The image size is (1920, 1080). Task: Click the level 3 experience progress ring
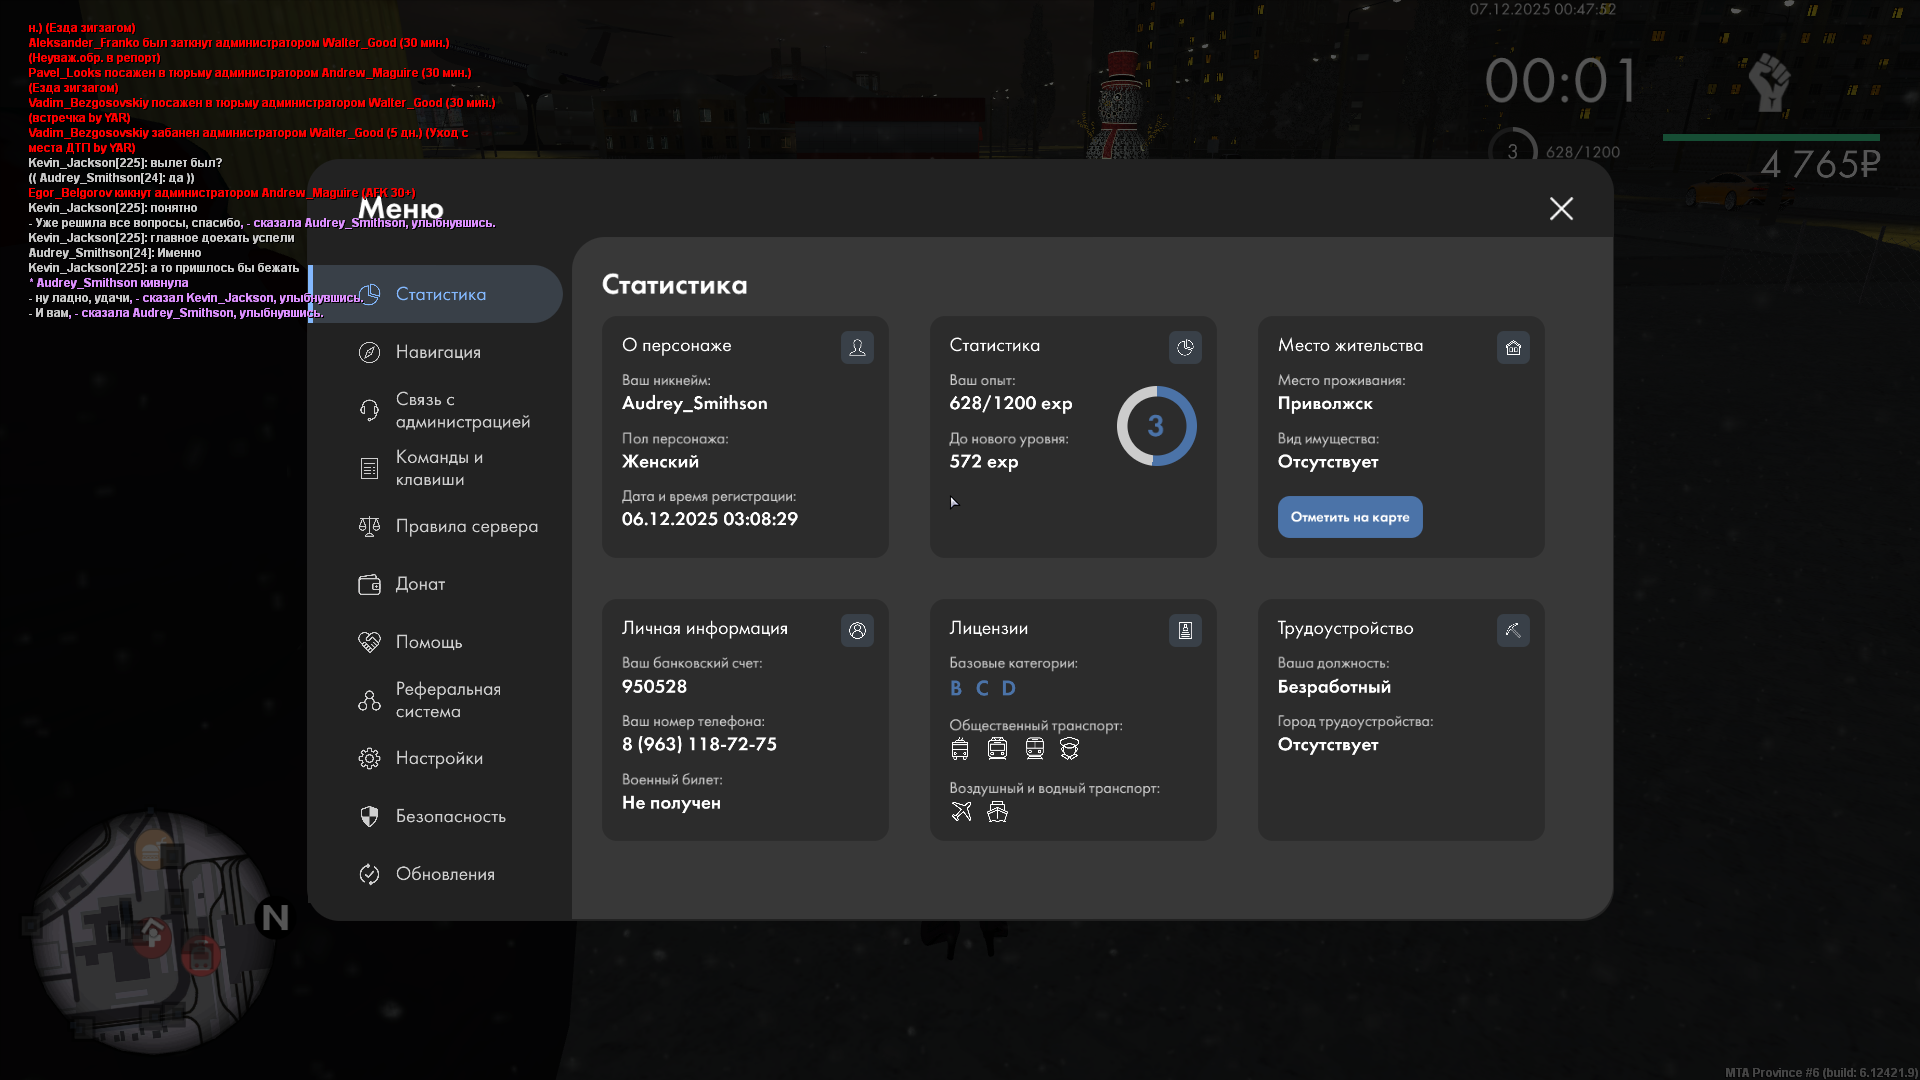[x=1156, y=426]
